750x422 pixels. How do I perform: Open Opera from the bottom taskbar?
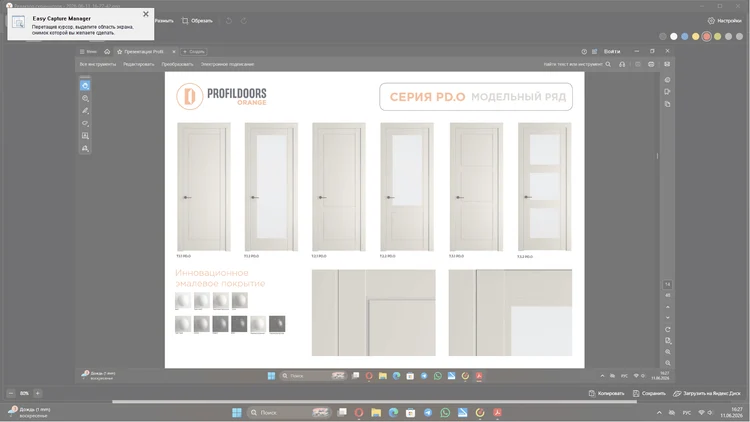[x=359, y=412]
